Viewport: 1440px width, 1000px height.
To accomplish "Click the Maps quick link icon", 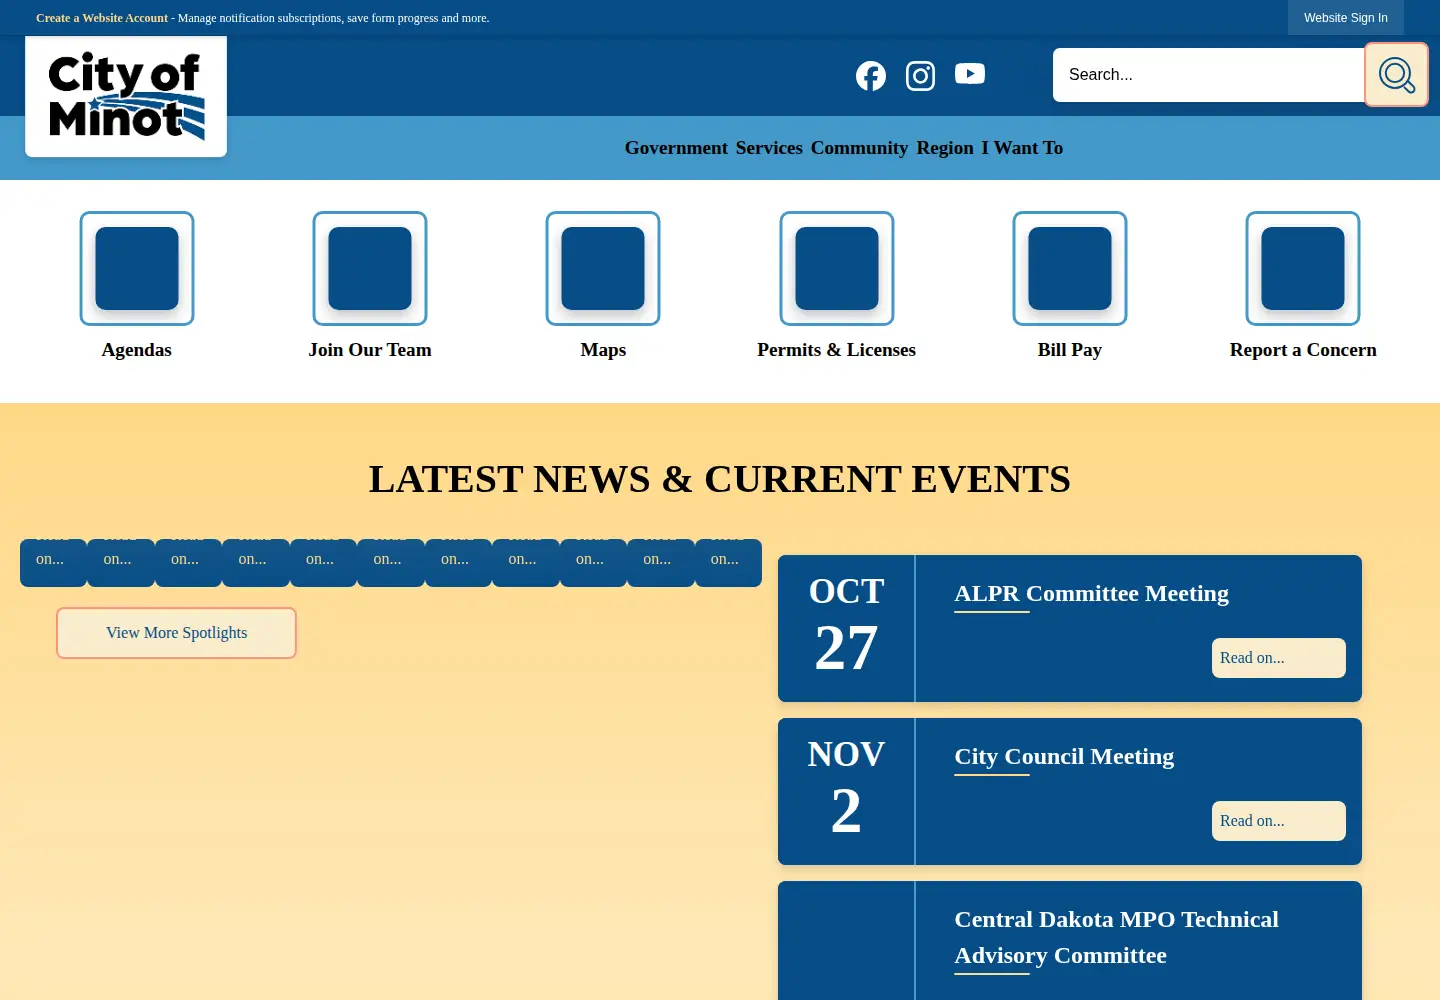I will click(x=603, y=268).
